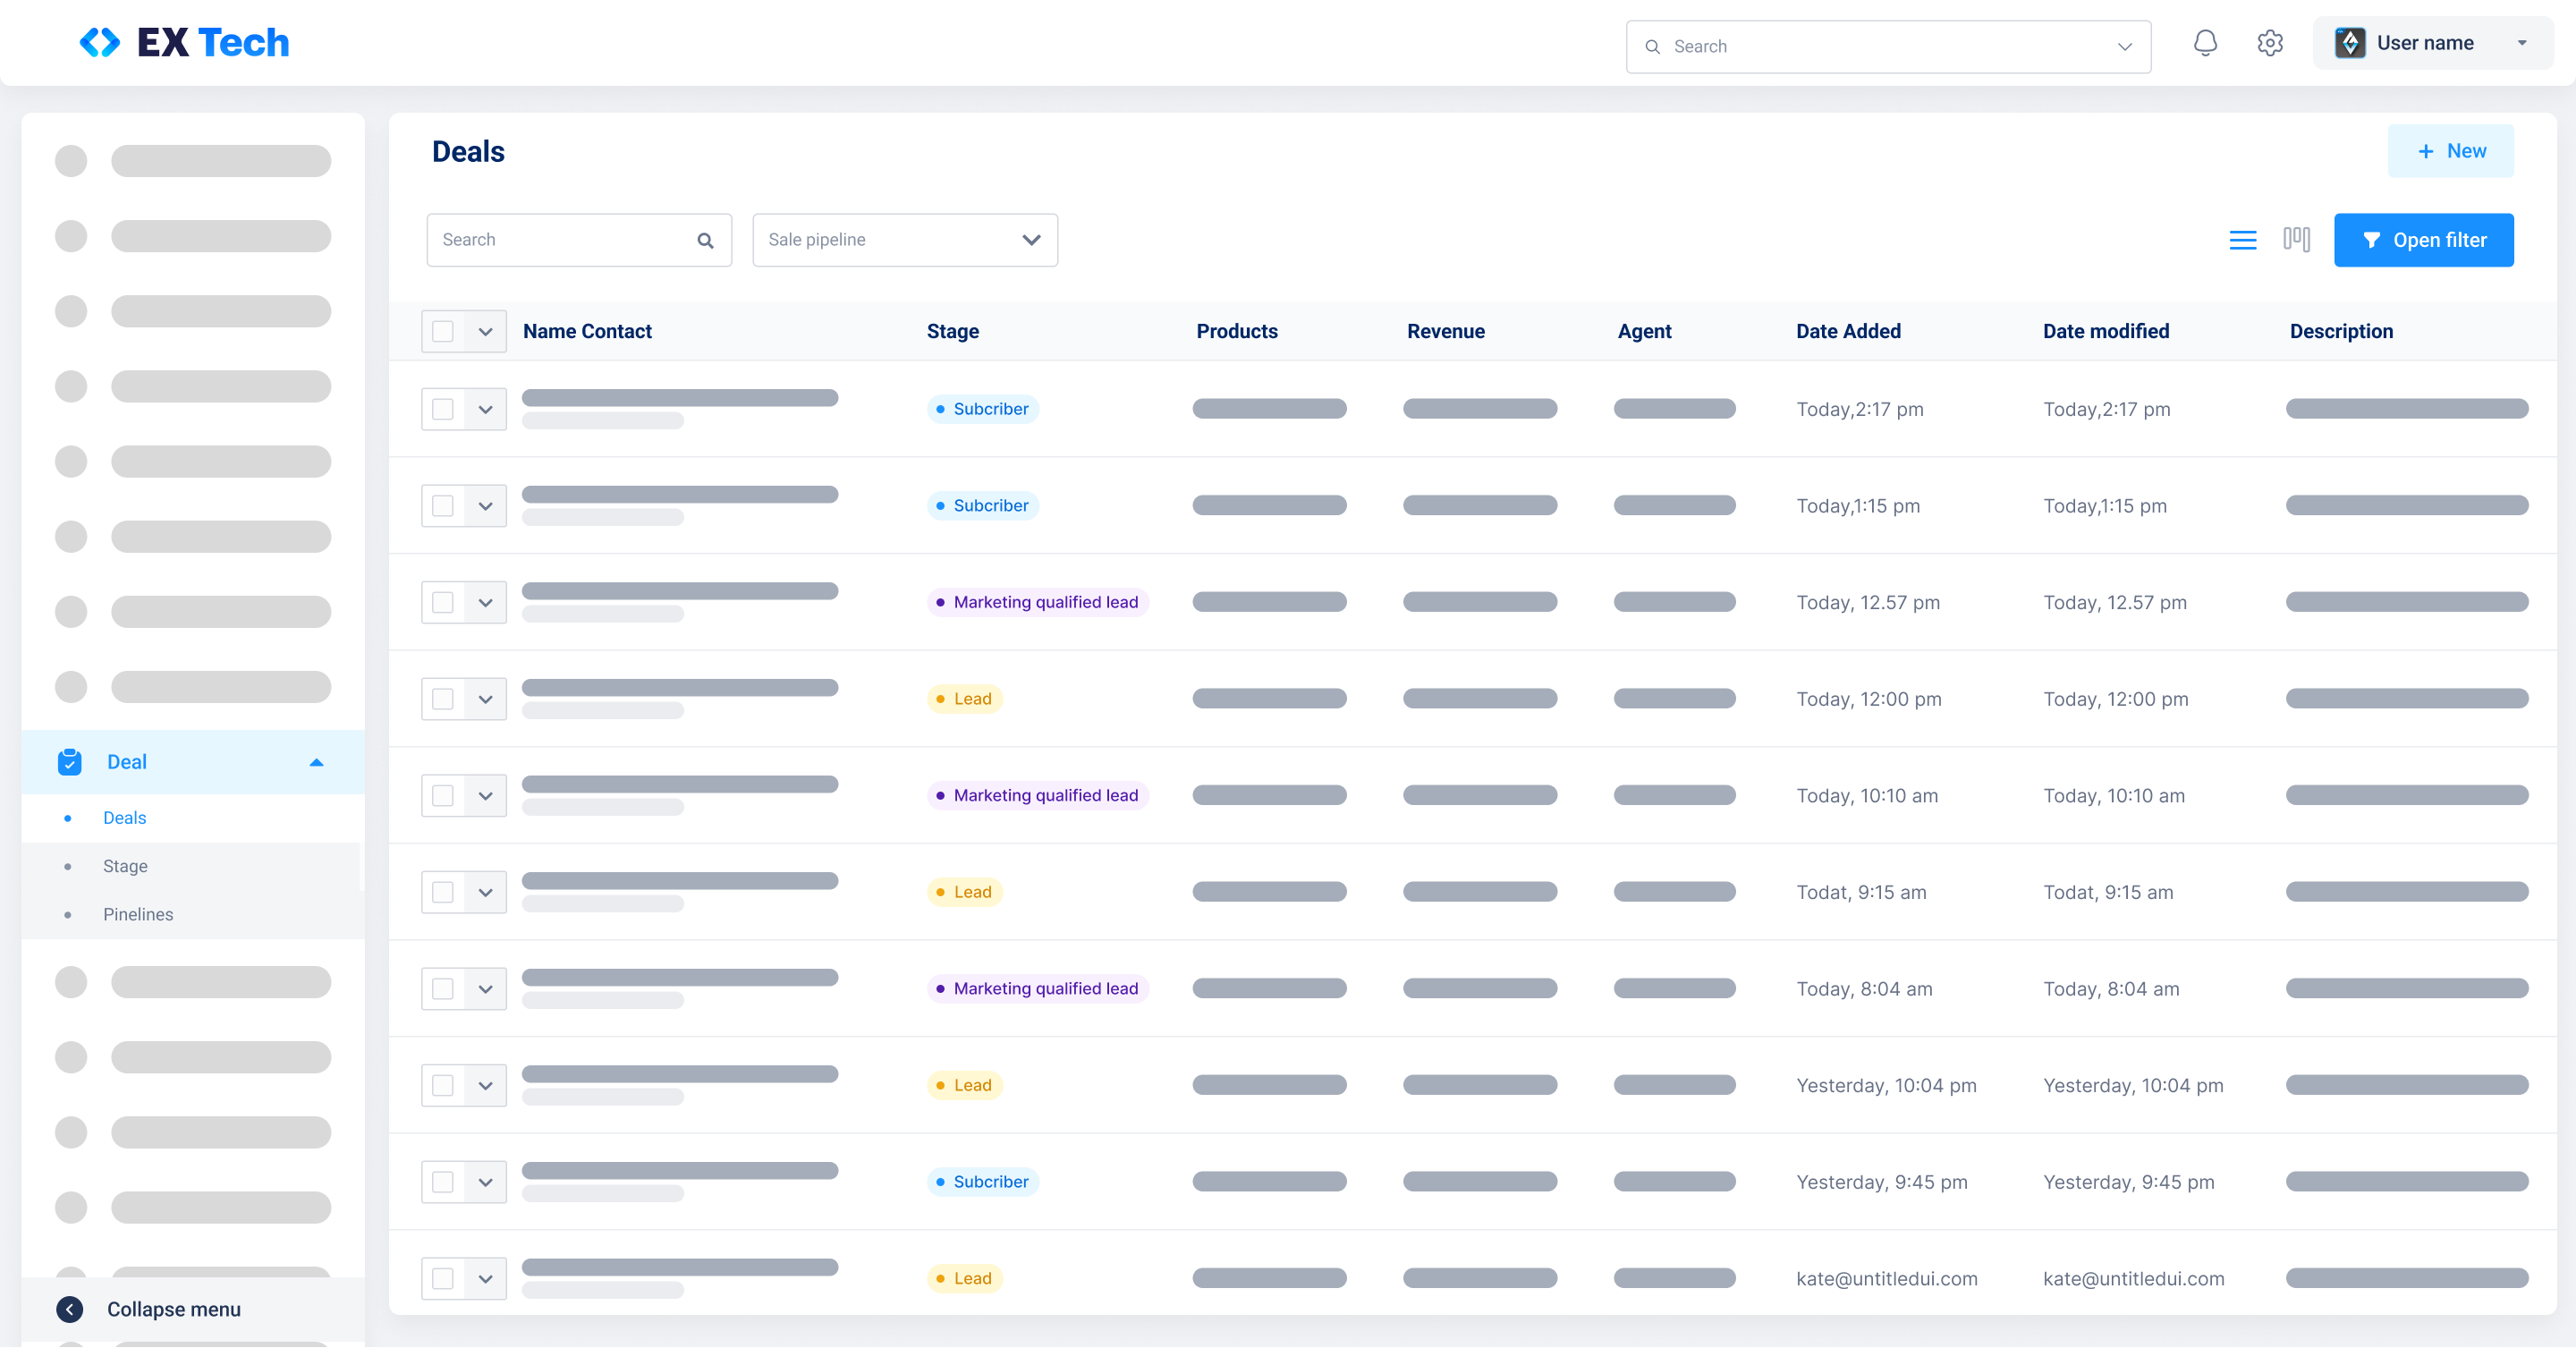Click the Date Added column header

[x=1848, y=331]
